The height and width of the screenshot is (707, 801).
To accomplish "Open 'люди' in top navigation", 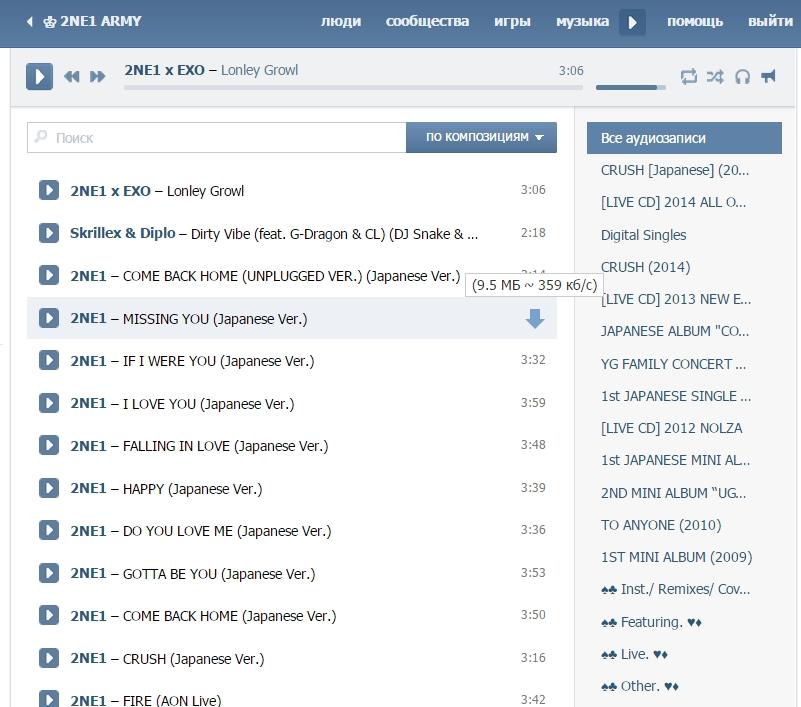I will click(x=341, y=21).
